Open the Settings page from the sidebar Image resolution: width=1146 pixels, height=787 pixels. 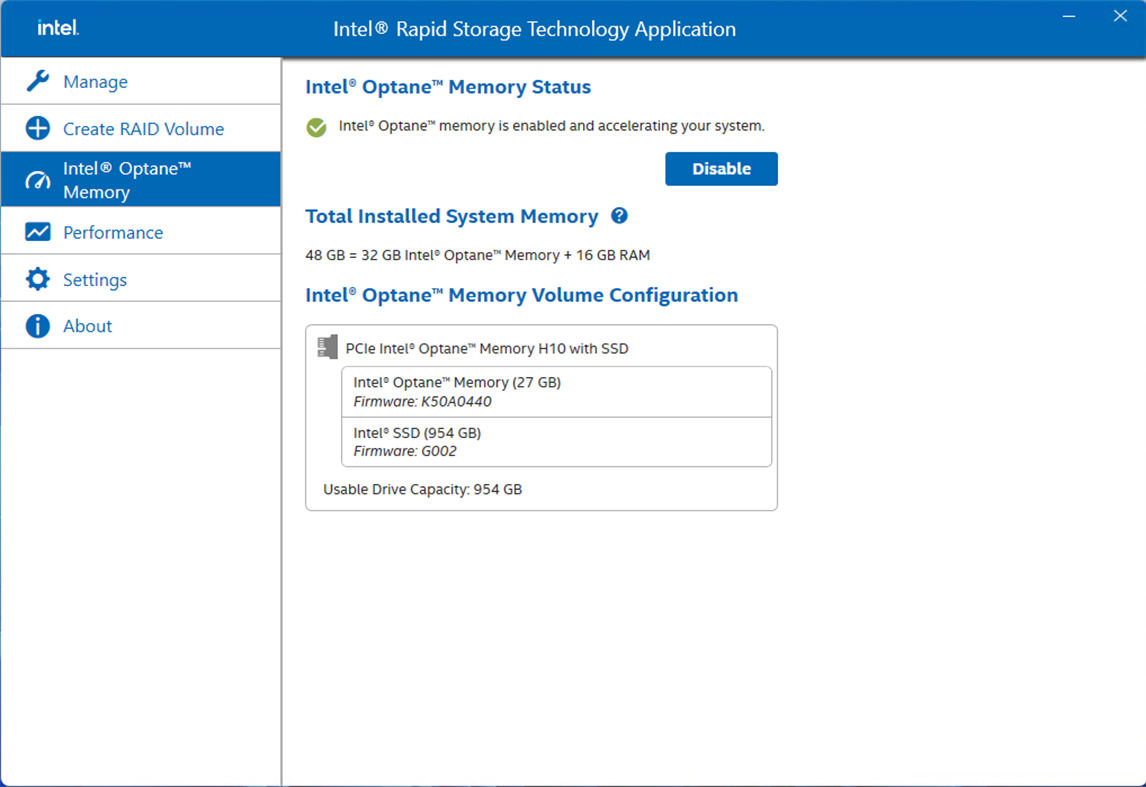click(94, 278)
